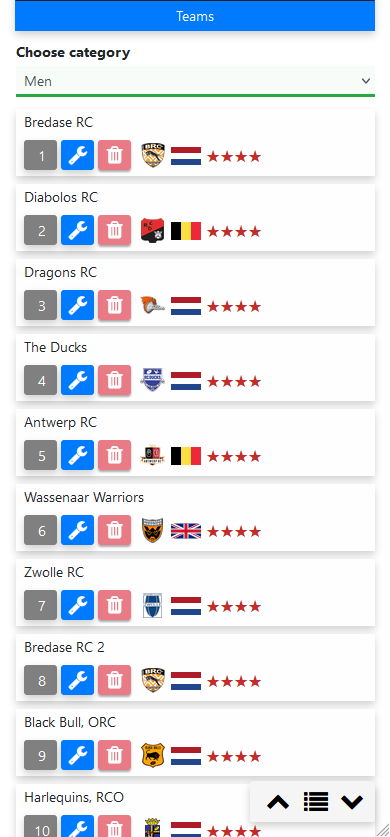Open the list menu icon
Viewport: 390px width, 837px height.
coord(315,802)
